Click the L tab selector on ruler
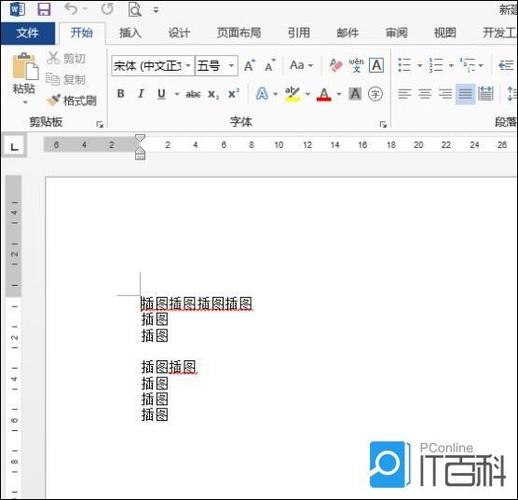Screen dimensions: 518x500 (x=14, y=146)
